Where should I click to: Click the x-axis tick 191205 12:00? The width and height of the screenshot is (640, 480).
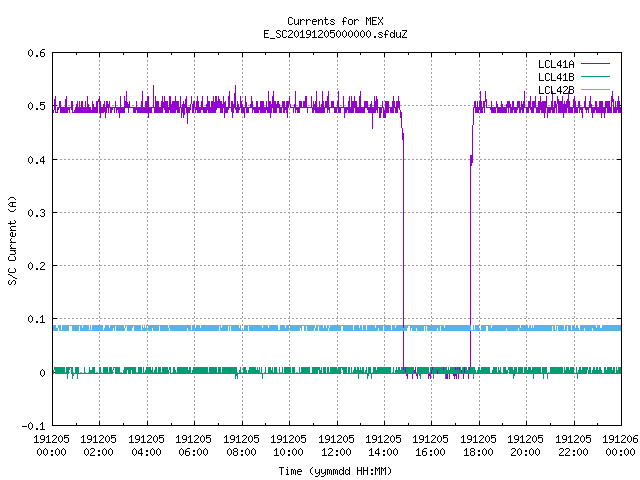click(336, 445)
